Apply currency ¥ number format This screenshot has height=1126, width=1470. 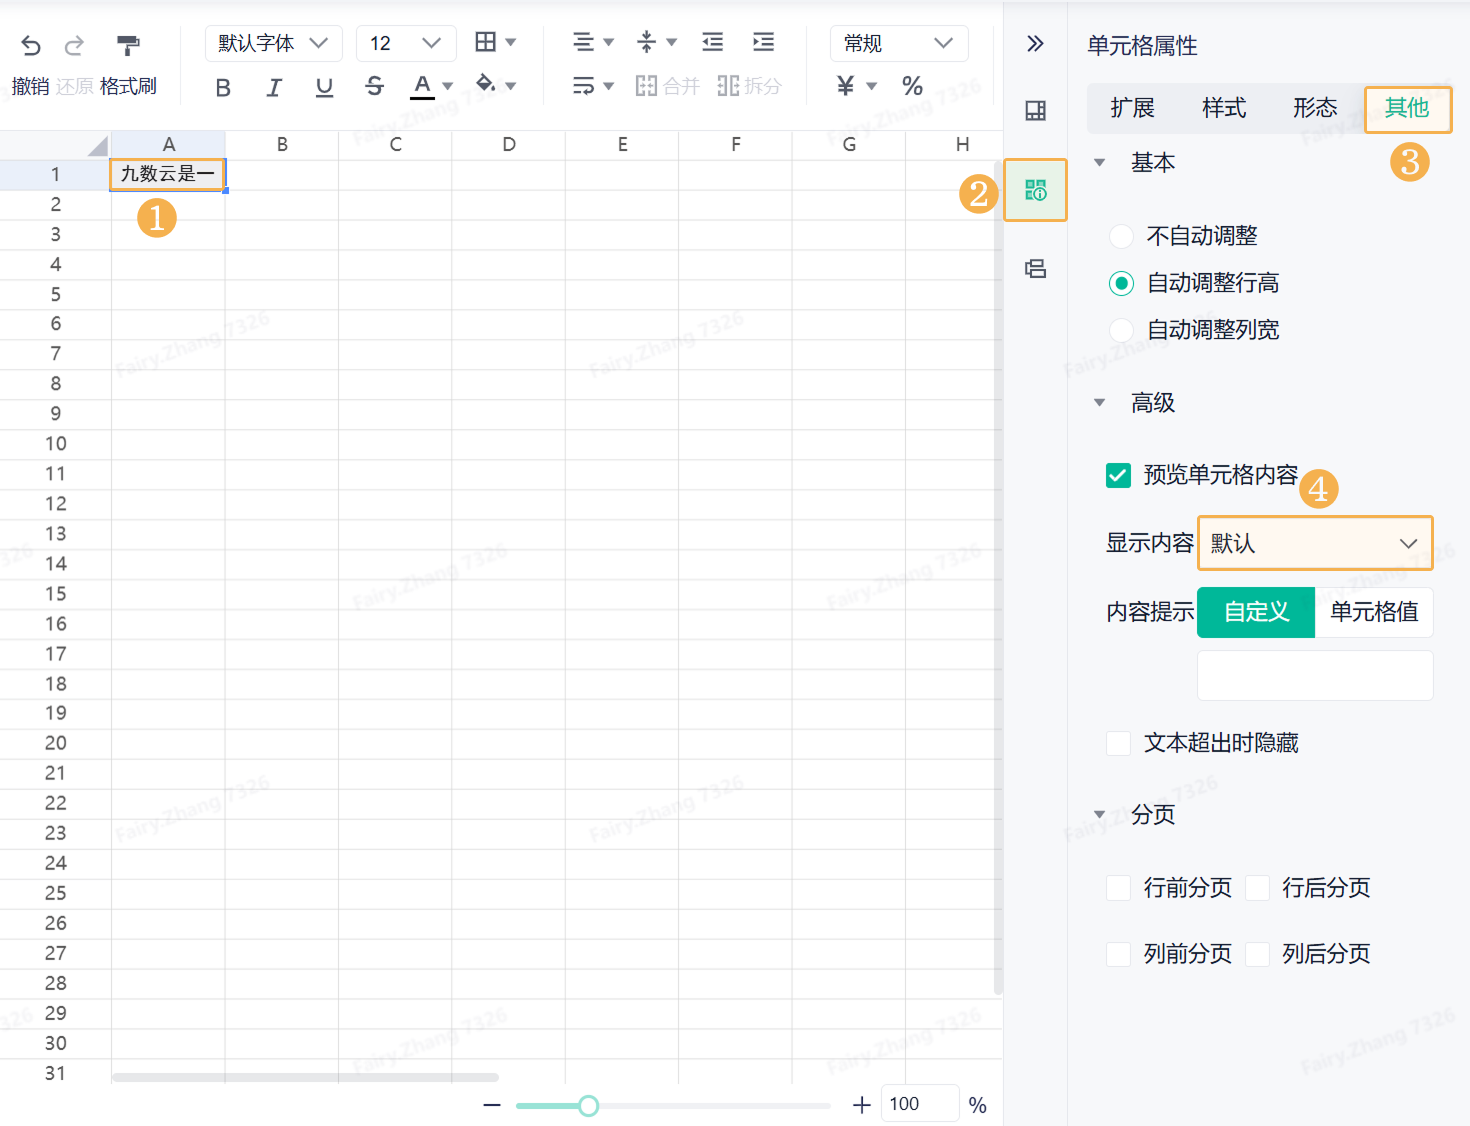coord(846,86)
